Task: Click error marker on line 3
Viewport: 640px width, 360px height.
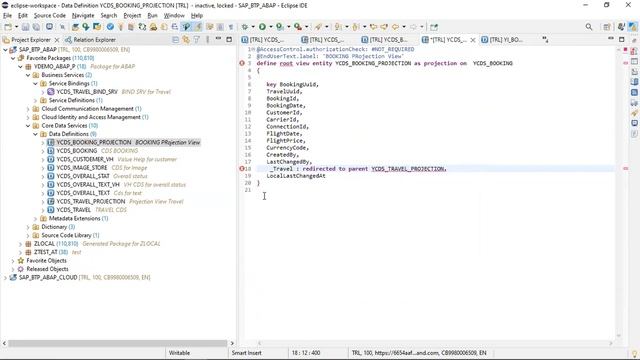Action: (242, 63)
